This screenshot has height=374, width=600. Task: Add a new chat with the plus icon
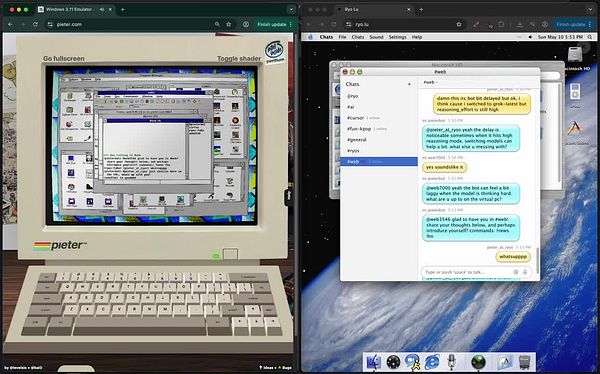pyautogui.click(x=409, y=84)
